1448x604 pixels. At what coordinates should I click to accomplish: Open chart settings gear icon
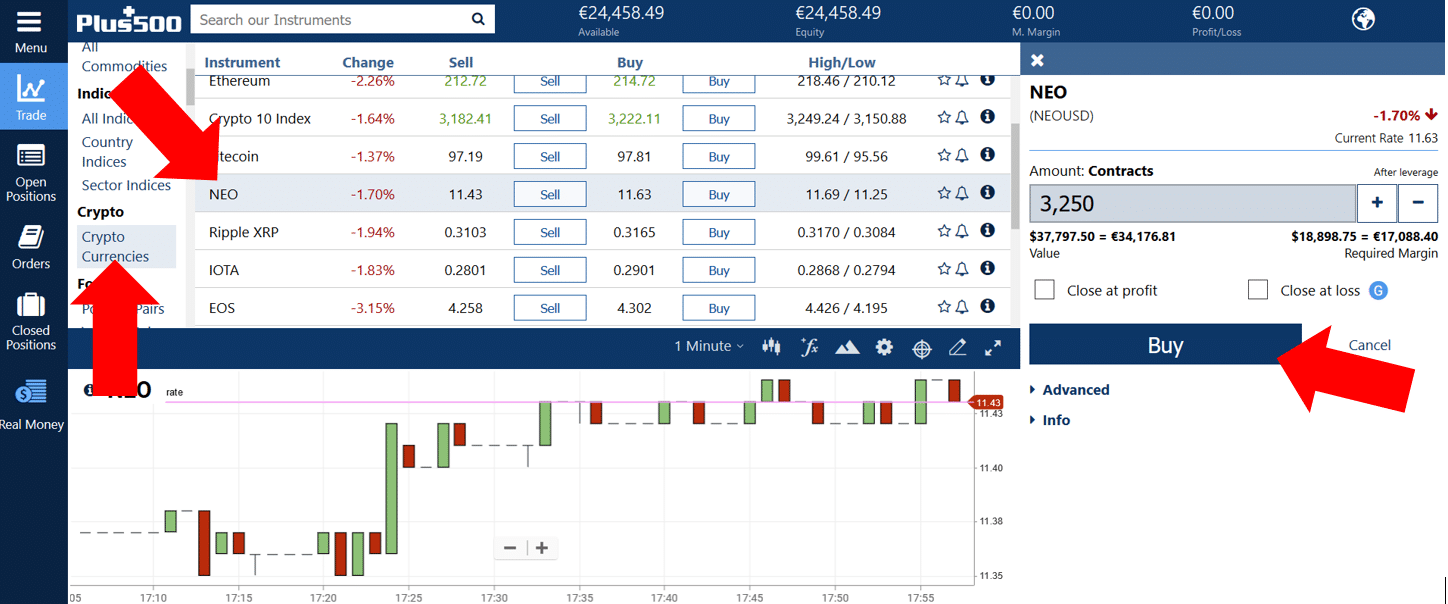884,347
